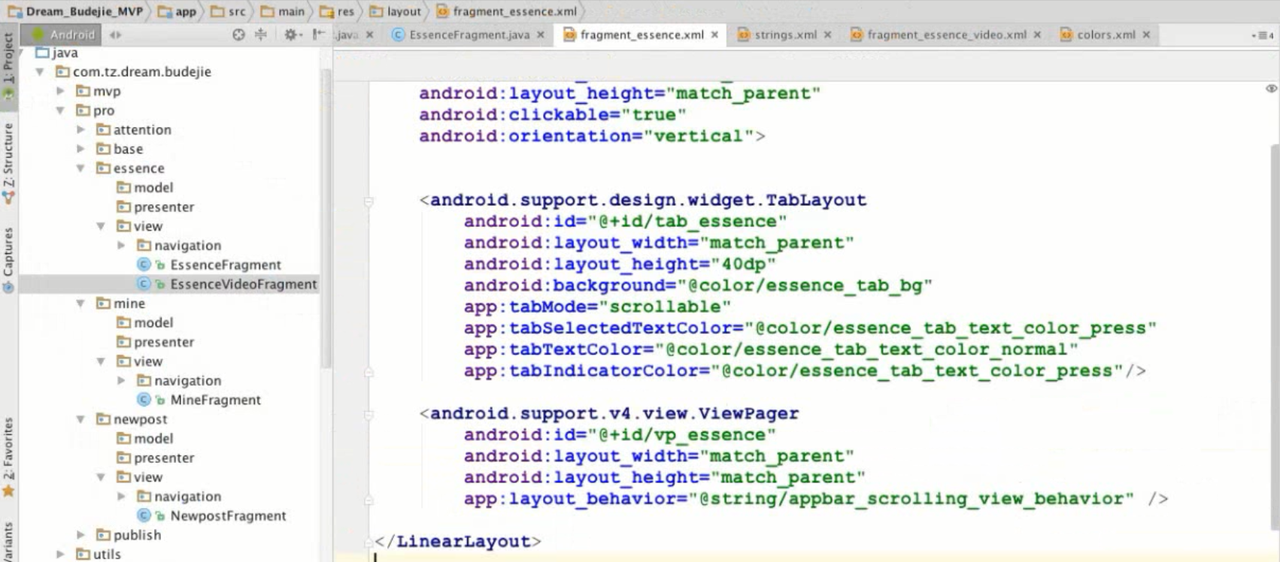1280x562 pixels.
Task: Collapse the com.tz.dream.budejie package
Action: point(40,72)
